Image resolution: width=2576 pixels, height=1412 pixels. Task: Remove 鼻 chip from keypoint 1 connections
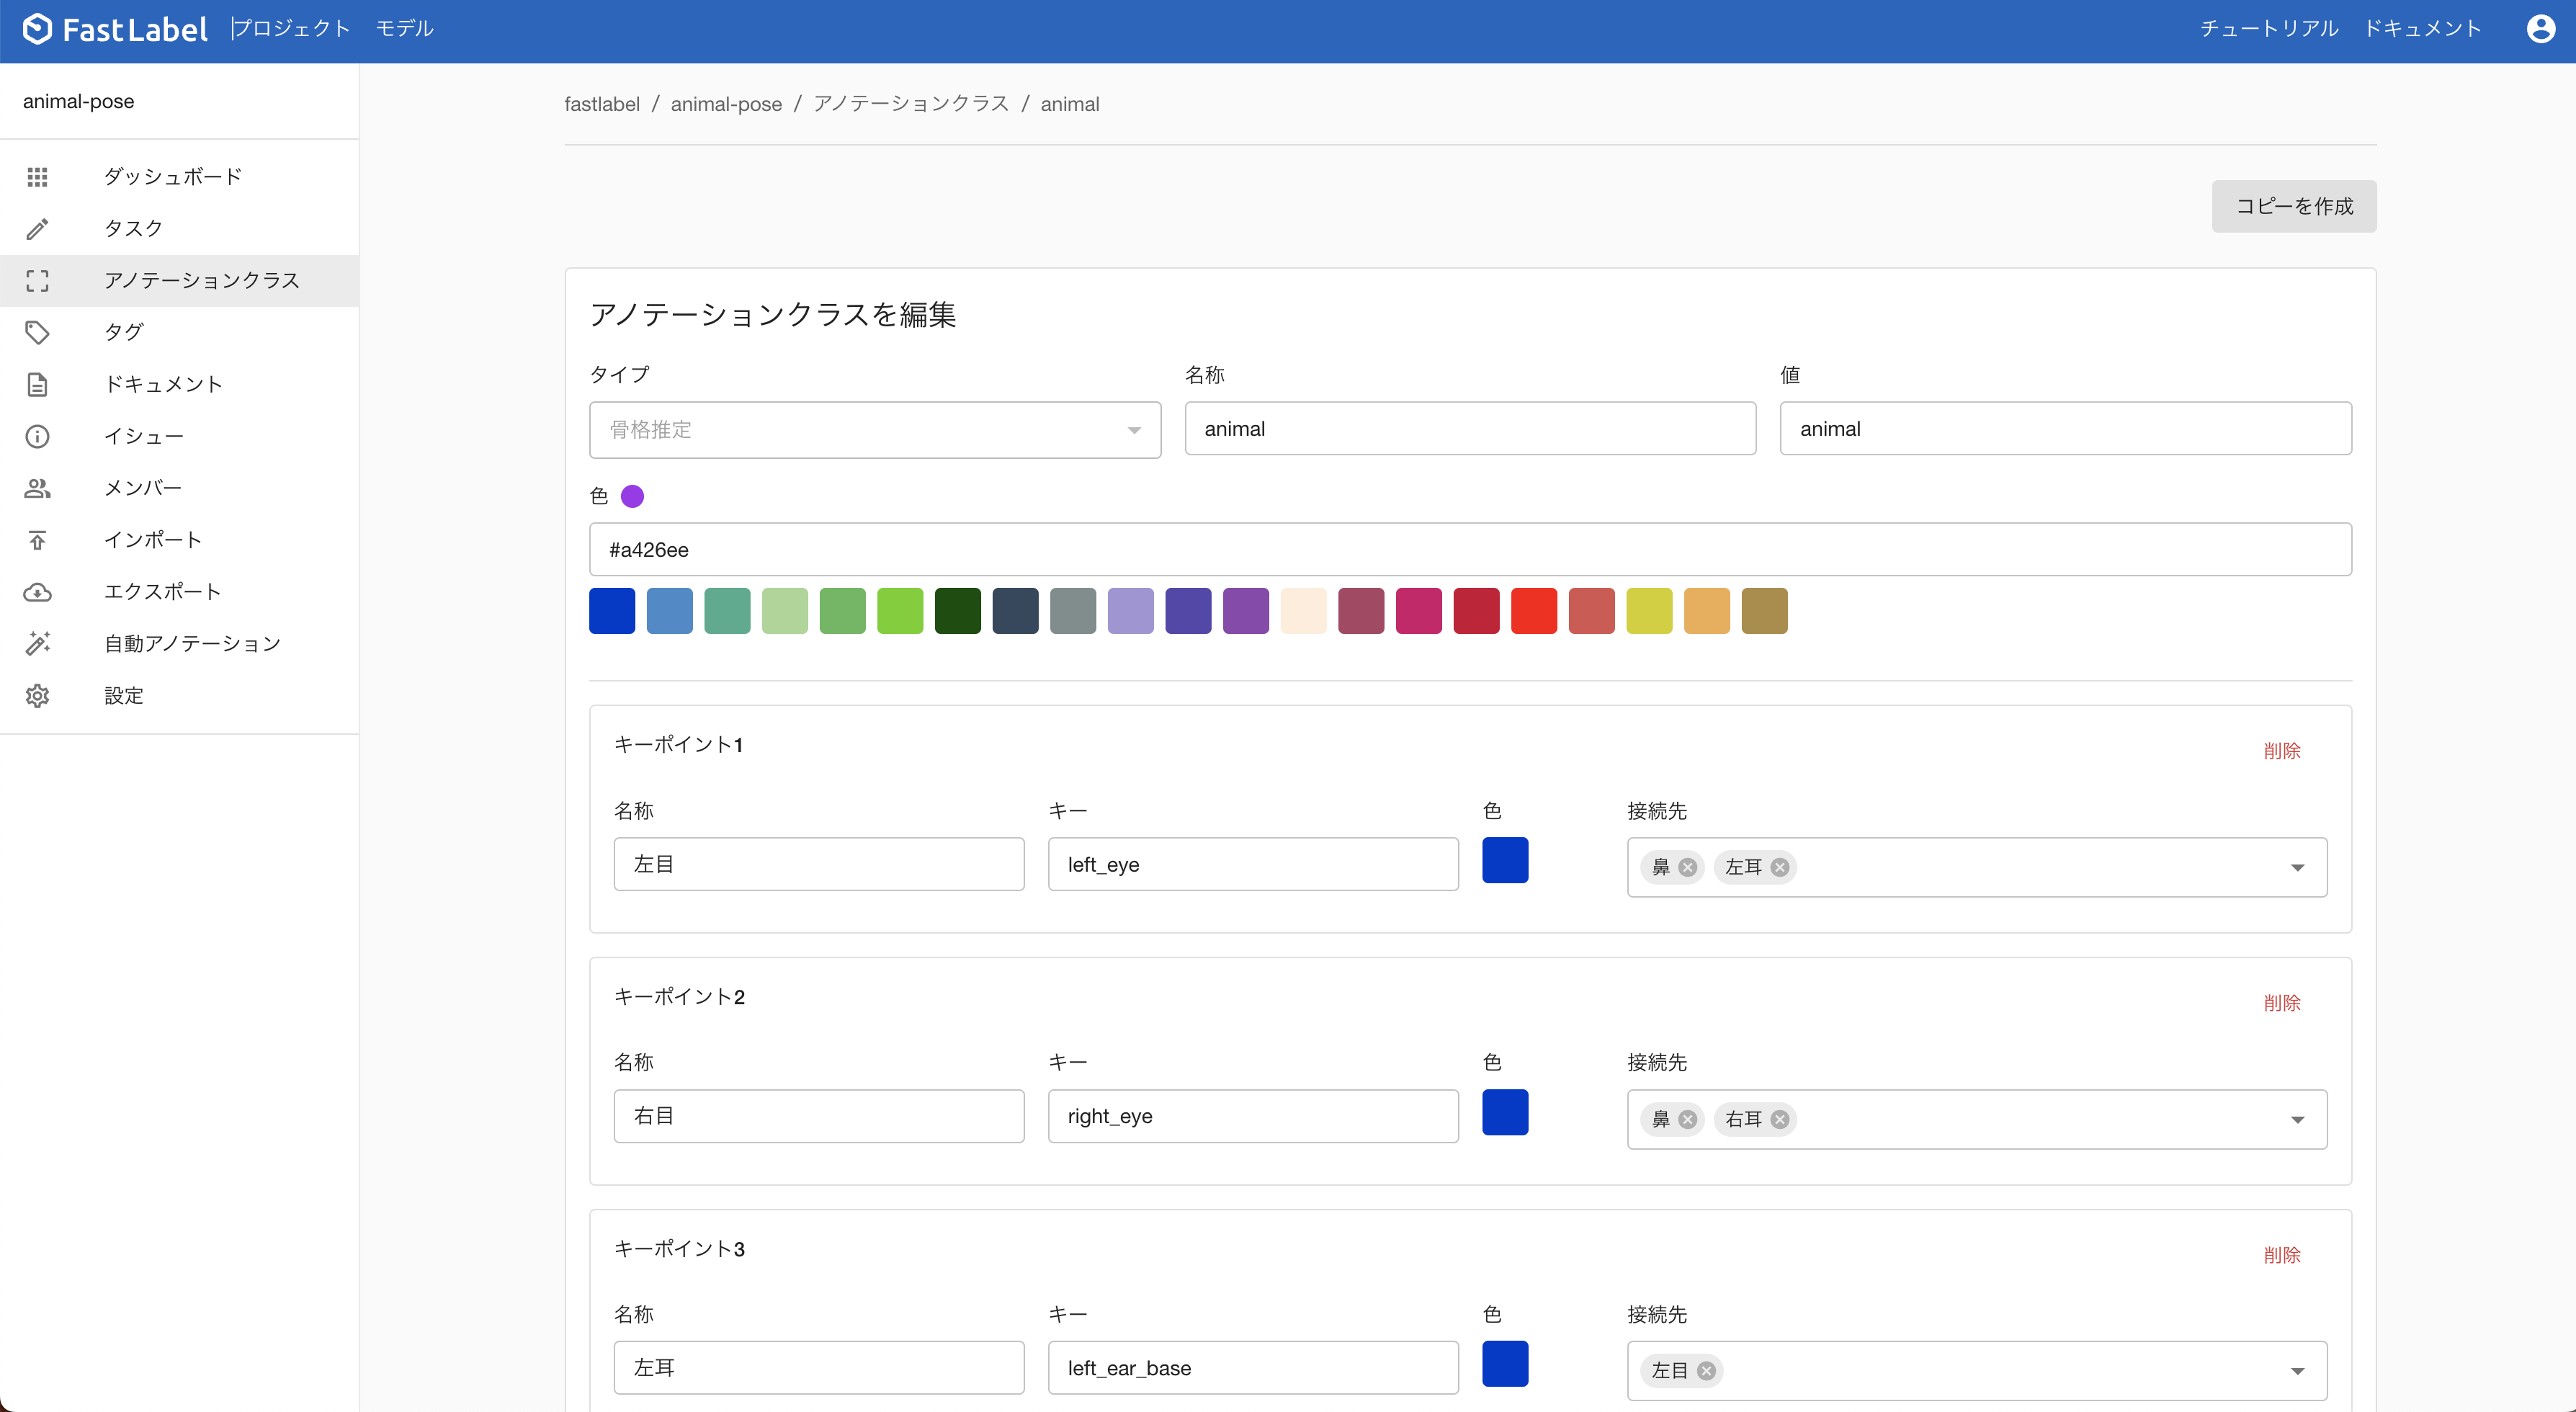[1688, 867]
